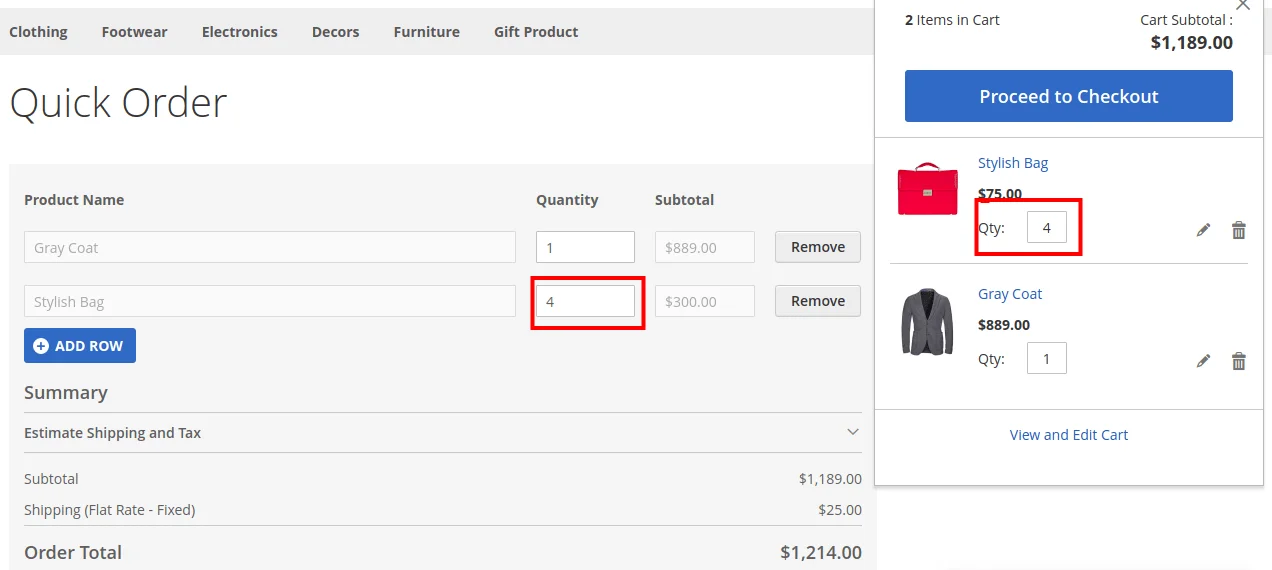Viewport: 1272px width, 570px height.
Task: Open the Furniture menu
Action: pyautogui.click(x=427, y=32)
